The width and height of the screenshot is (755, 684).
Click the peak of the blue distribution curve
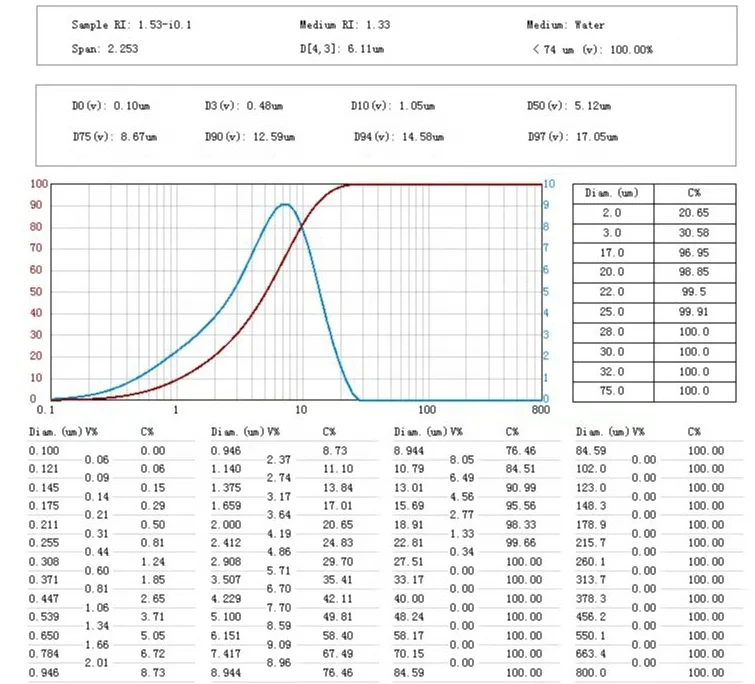[x=285, y=204]
